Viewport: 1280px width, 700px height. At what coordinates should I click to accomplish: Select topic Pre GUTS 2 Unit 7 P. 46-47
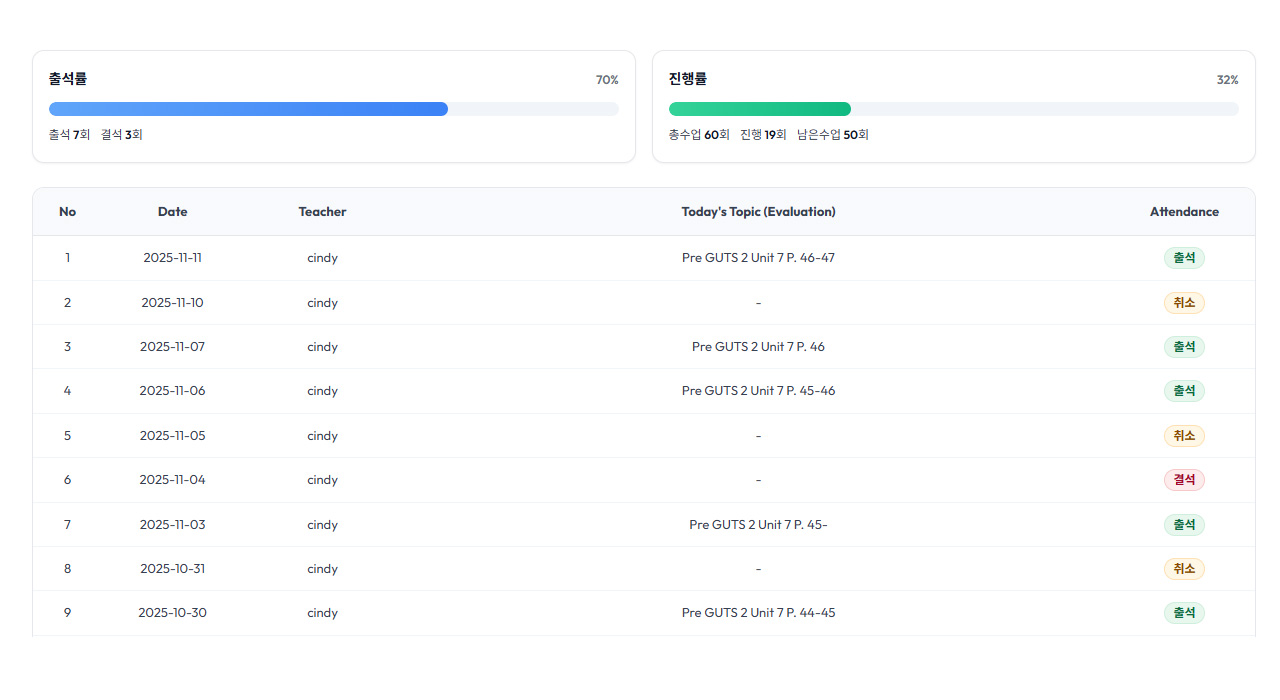pos(758,258)
